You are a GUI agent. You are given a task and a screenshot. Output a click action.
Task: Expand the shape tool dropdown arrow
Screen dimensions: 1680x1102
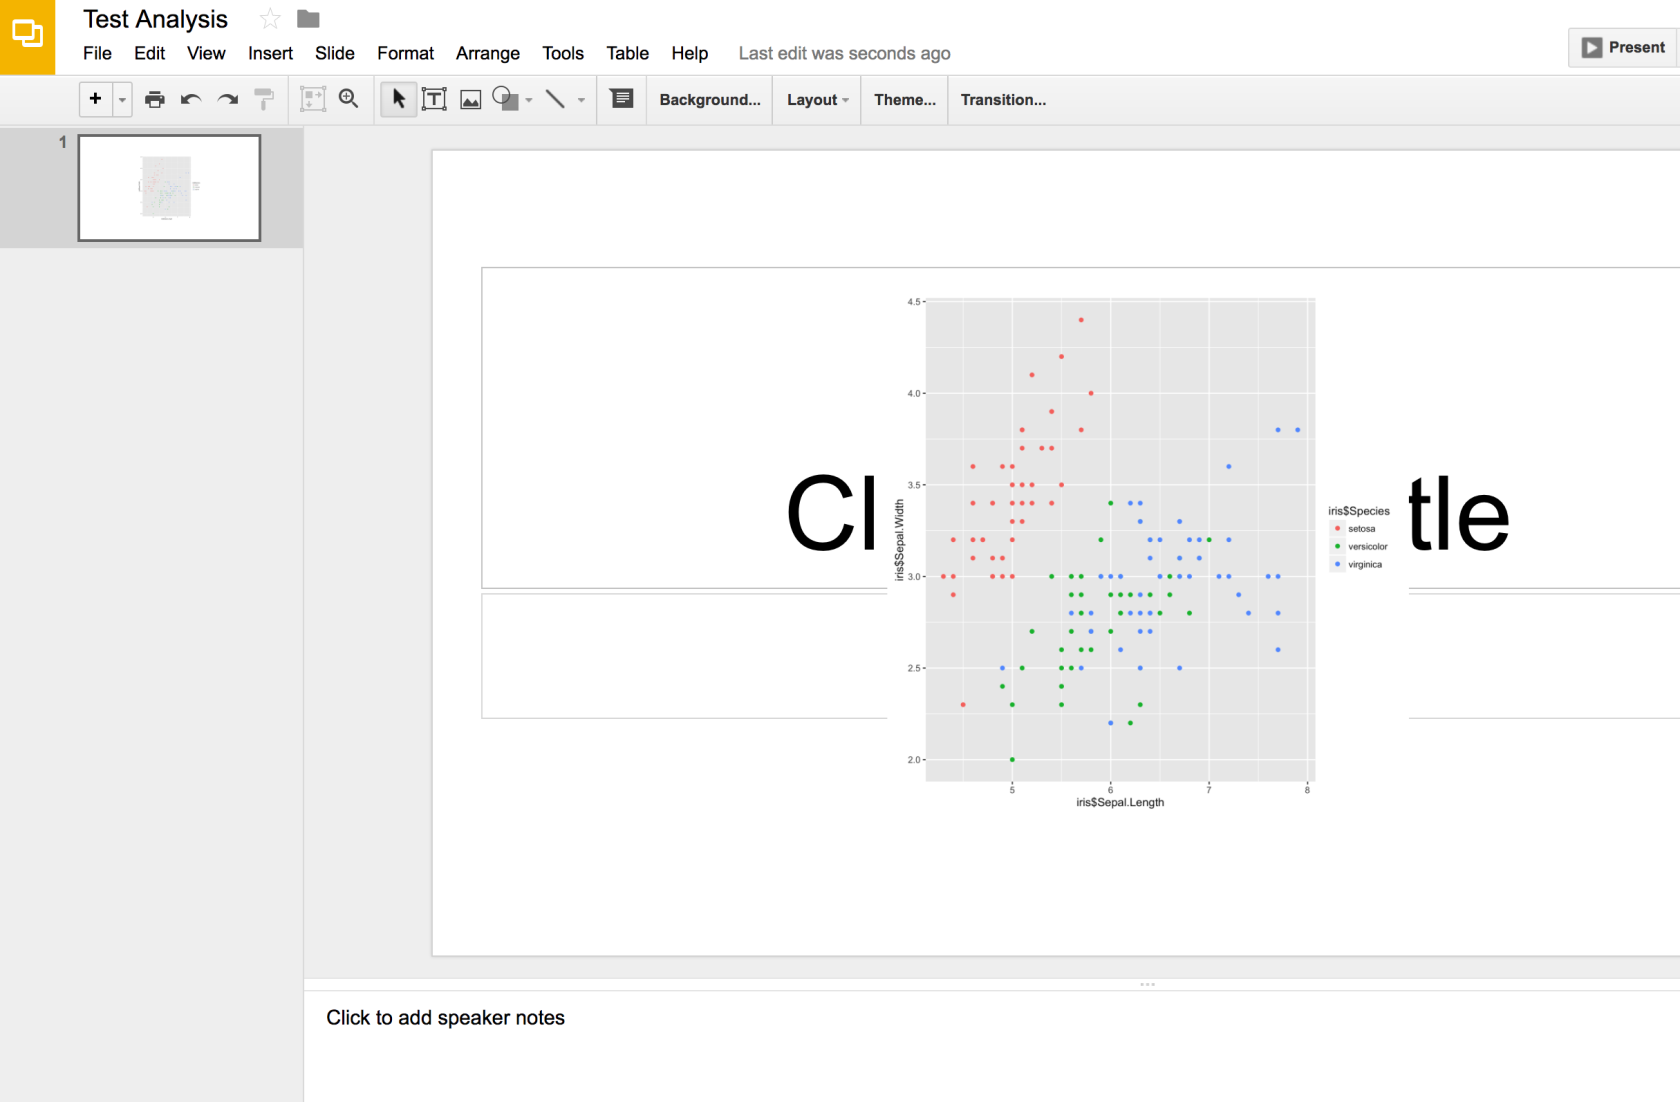tap(529, 100)
